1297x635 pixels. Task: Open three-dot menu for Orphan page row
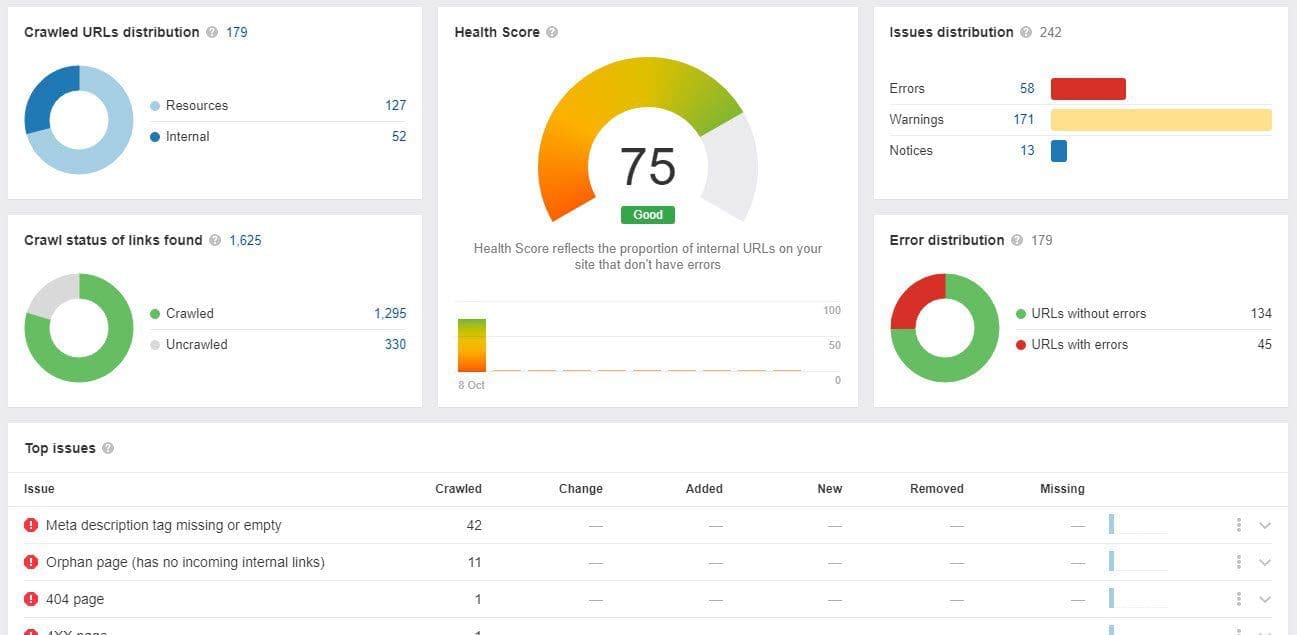pyautogui.click(x=1239, y=562)
